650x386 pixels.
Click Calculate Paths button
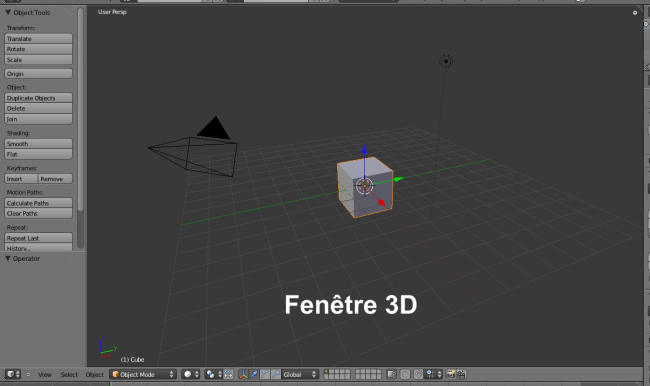(39, 203)
